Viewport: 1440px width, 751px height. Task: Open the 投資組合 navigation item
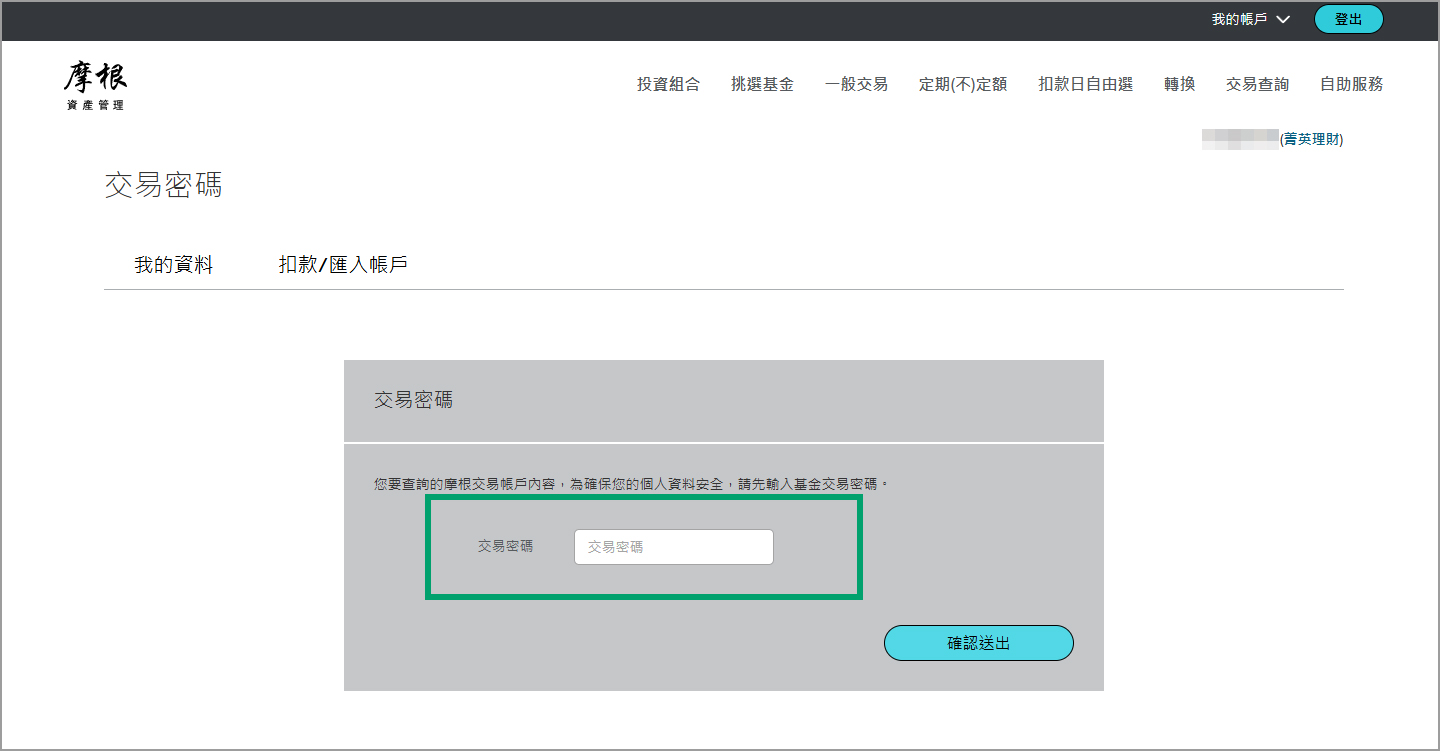(668, 84)
